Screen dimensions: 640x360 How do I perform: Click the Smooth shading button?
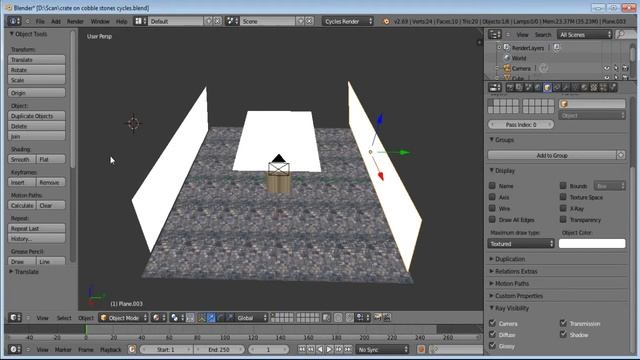click(x=22, y=159)
